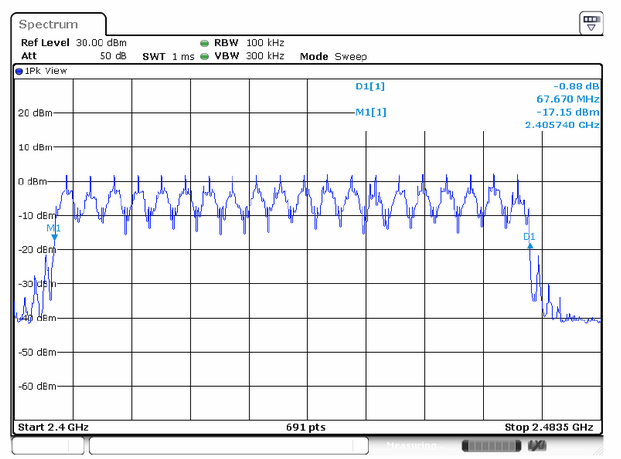Click the status bar icon right of progress bar
This screenshot has height=459, width=621.
tap(537, 444)
